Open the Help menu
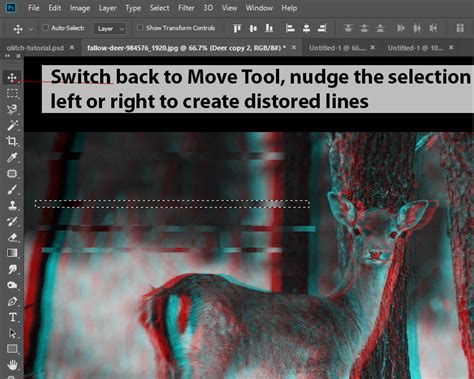 click(289, 8)
